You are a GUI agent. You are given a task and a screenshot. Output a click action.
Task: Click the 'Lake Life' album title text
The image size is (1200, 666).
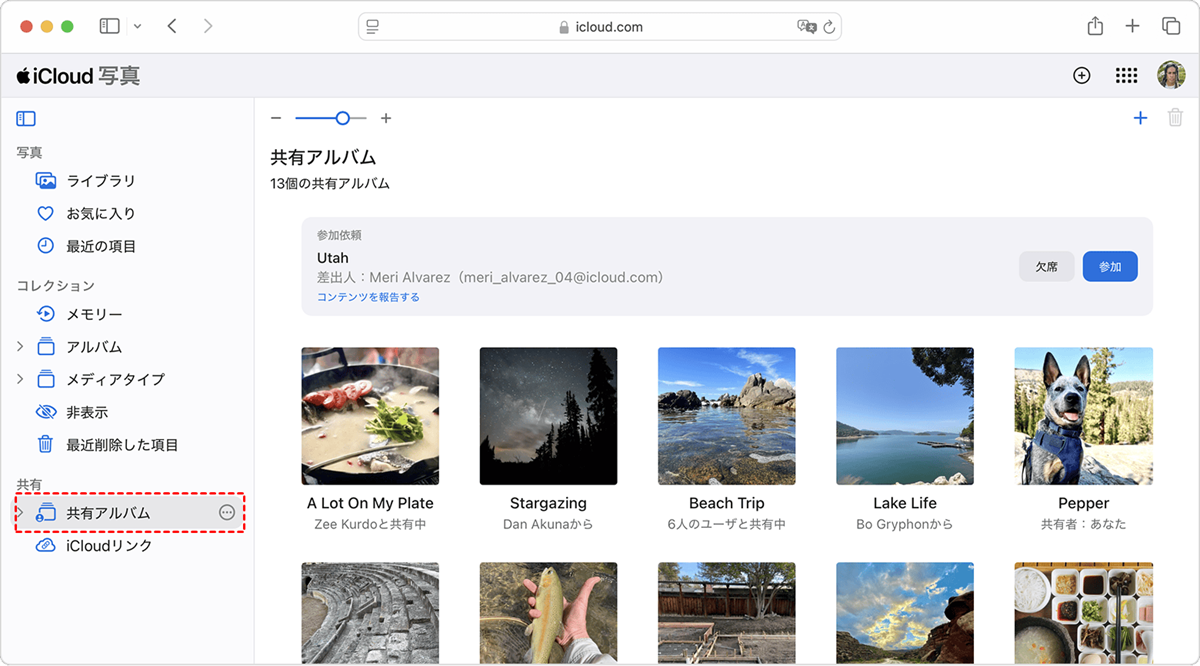[x=905, y=503]
